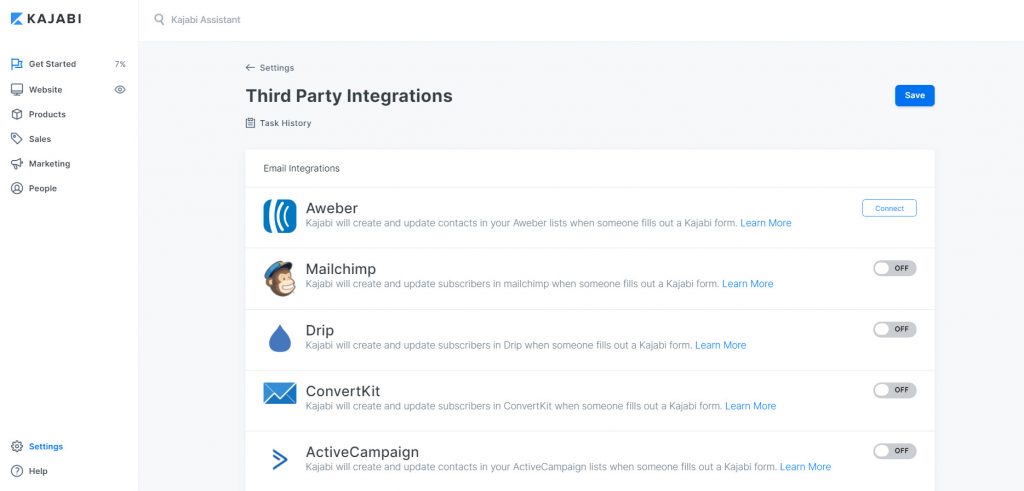Click the Get Started flag icon
Viewport: 1024px width, 491px height.
pos(17,64)
